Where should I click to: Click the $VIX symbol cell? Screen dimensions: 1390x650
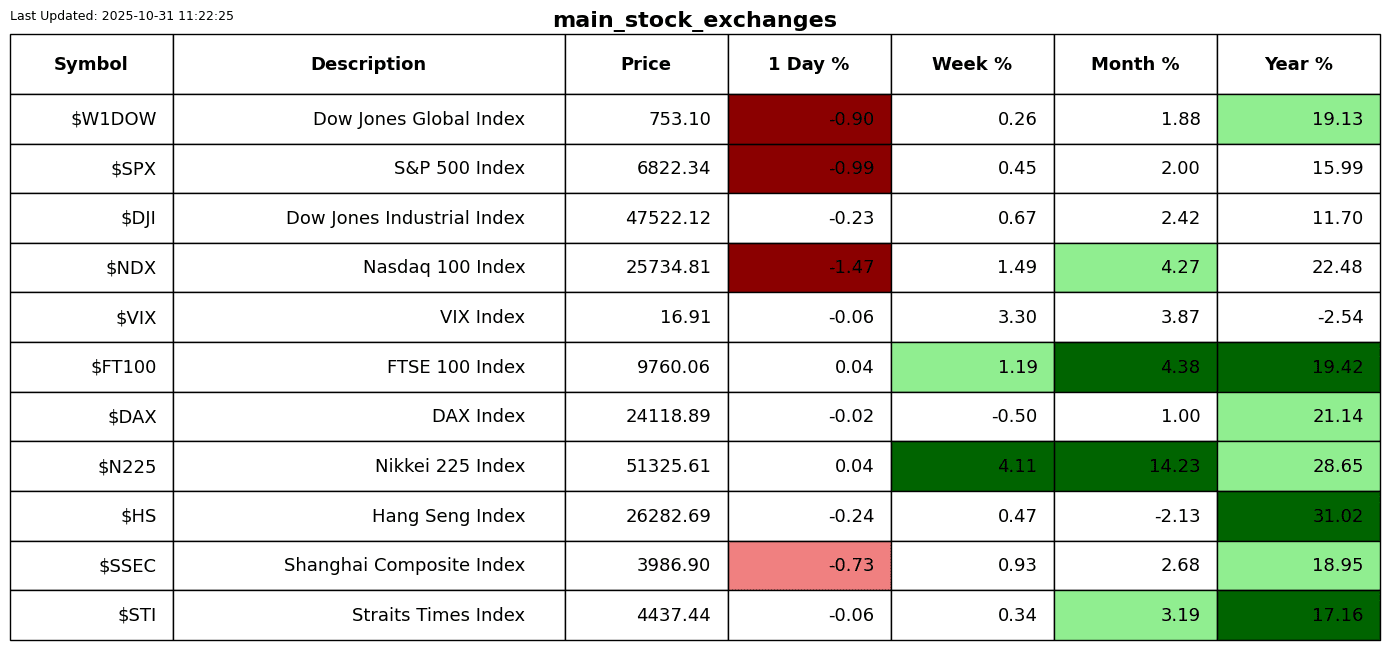point(135,318)
